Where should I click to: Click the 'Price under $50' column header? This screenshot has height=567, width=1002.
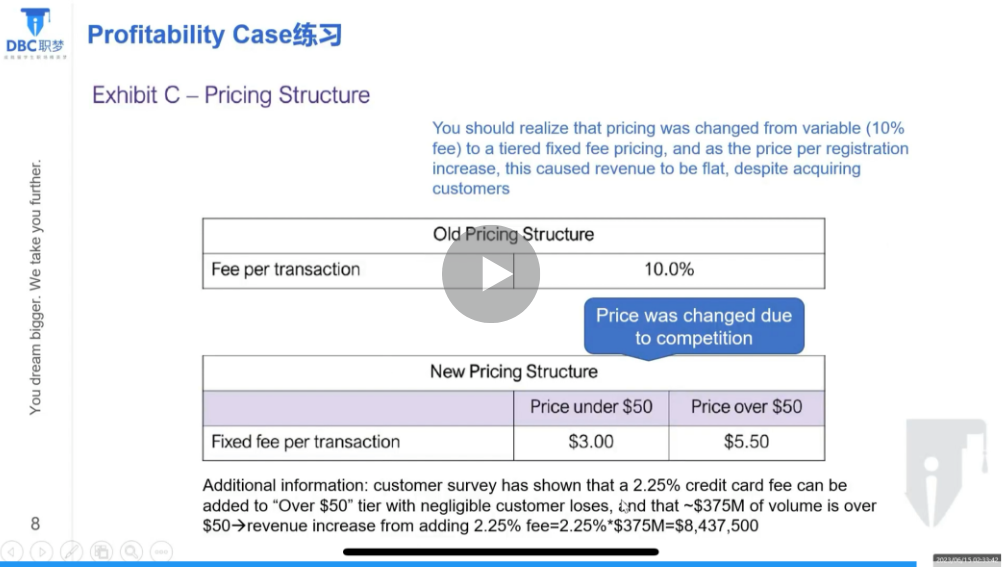click(591, 408)
